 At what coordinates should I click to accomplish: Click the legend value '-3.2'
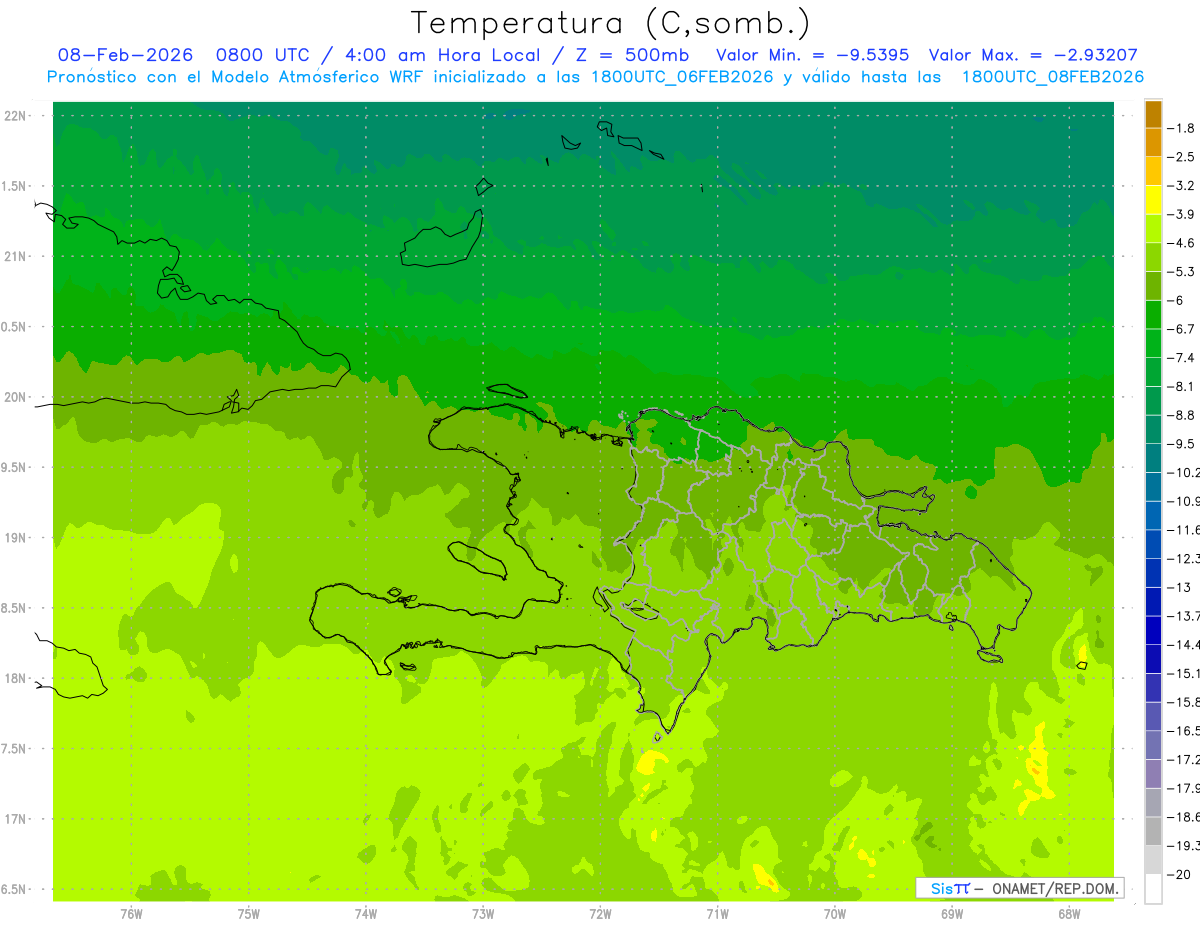[1182, 186]
